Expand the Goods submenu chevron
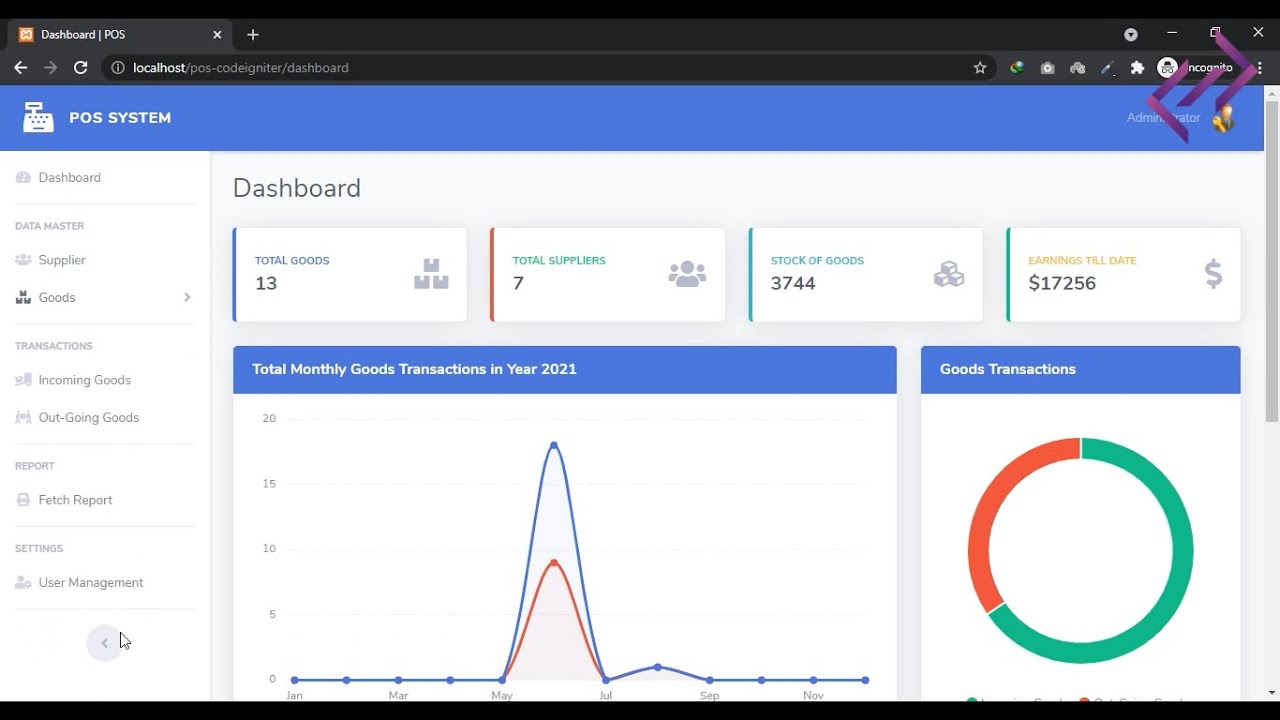 click(x=187, y=297)
